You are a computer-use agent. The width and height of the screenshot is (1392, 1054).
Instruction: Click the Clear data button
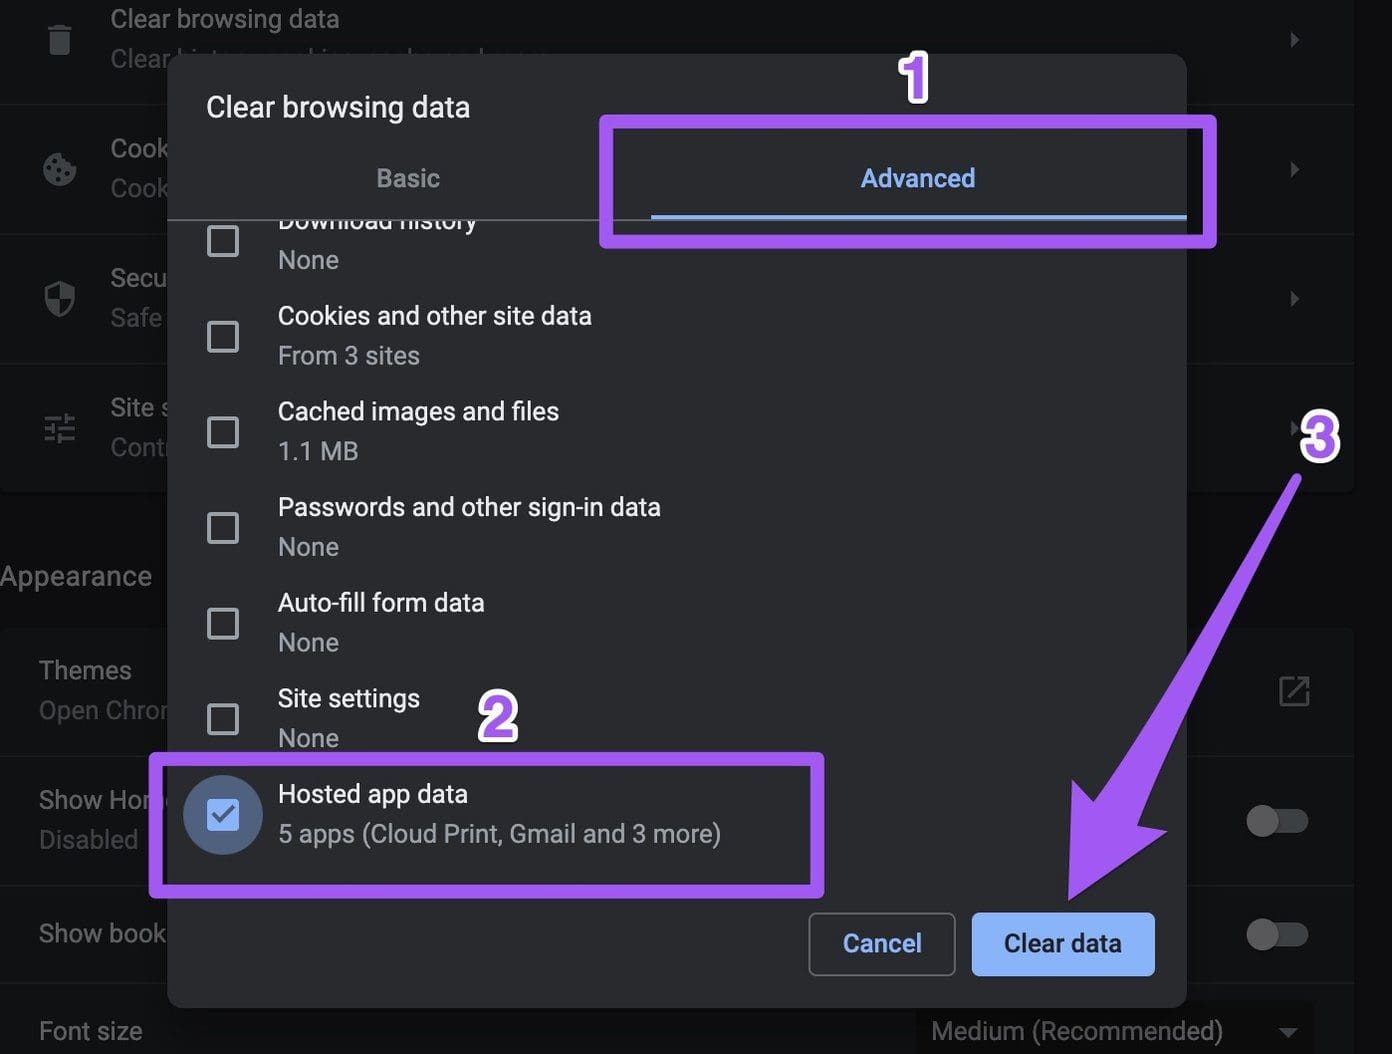1063,944
